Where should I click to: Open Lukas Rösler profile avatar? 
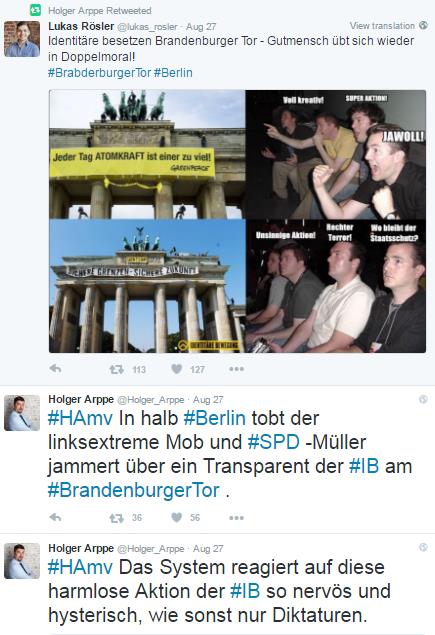[22, 39]
